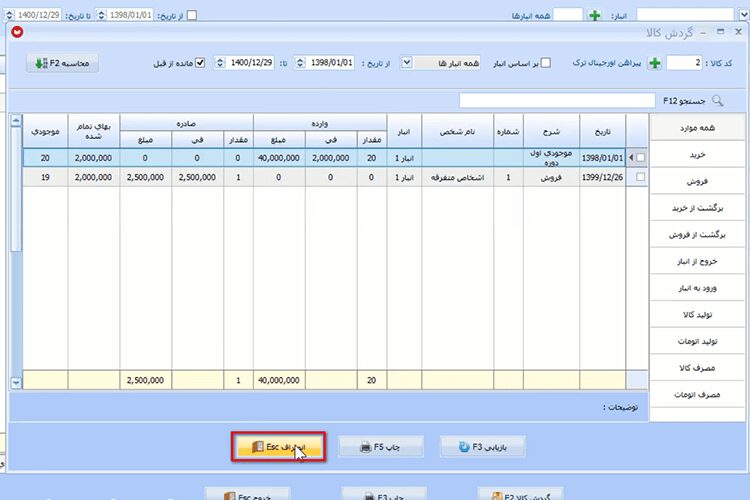Image resolution: width=750 pixels, height=500 pixels.
Task: Select خروج از انبار filter
Action: [x=697, y=261]
